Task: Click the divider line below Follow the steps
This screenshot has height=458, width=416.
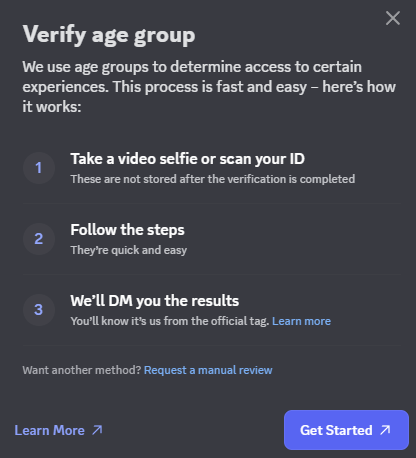Action: click(x=212, y=274)
